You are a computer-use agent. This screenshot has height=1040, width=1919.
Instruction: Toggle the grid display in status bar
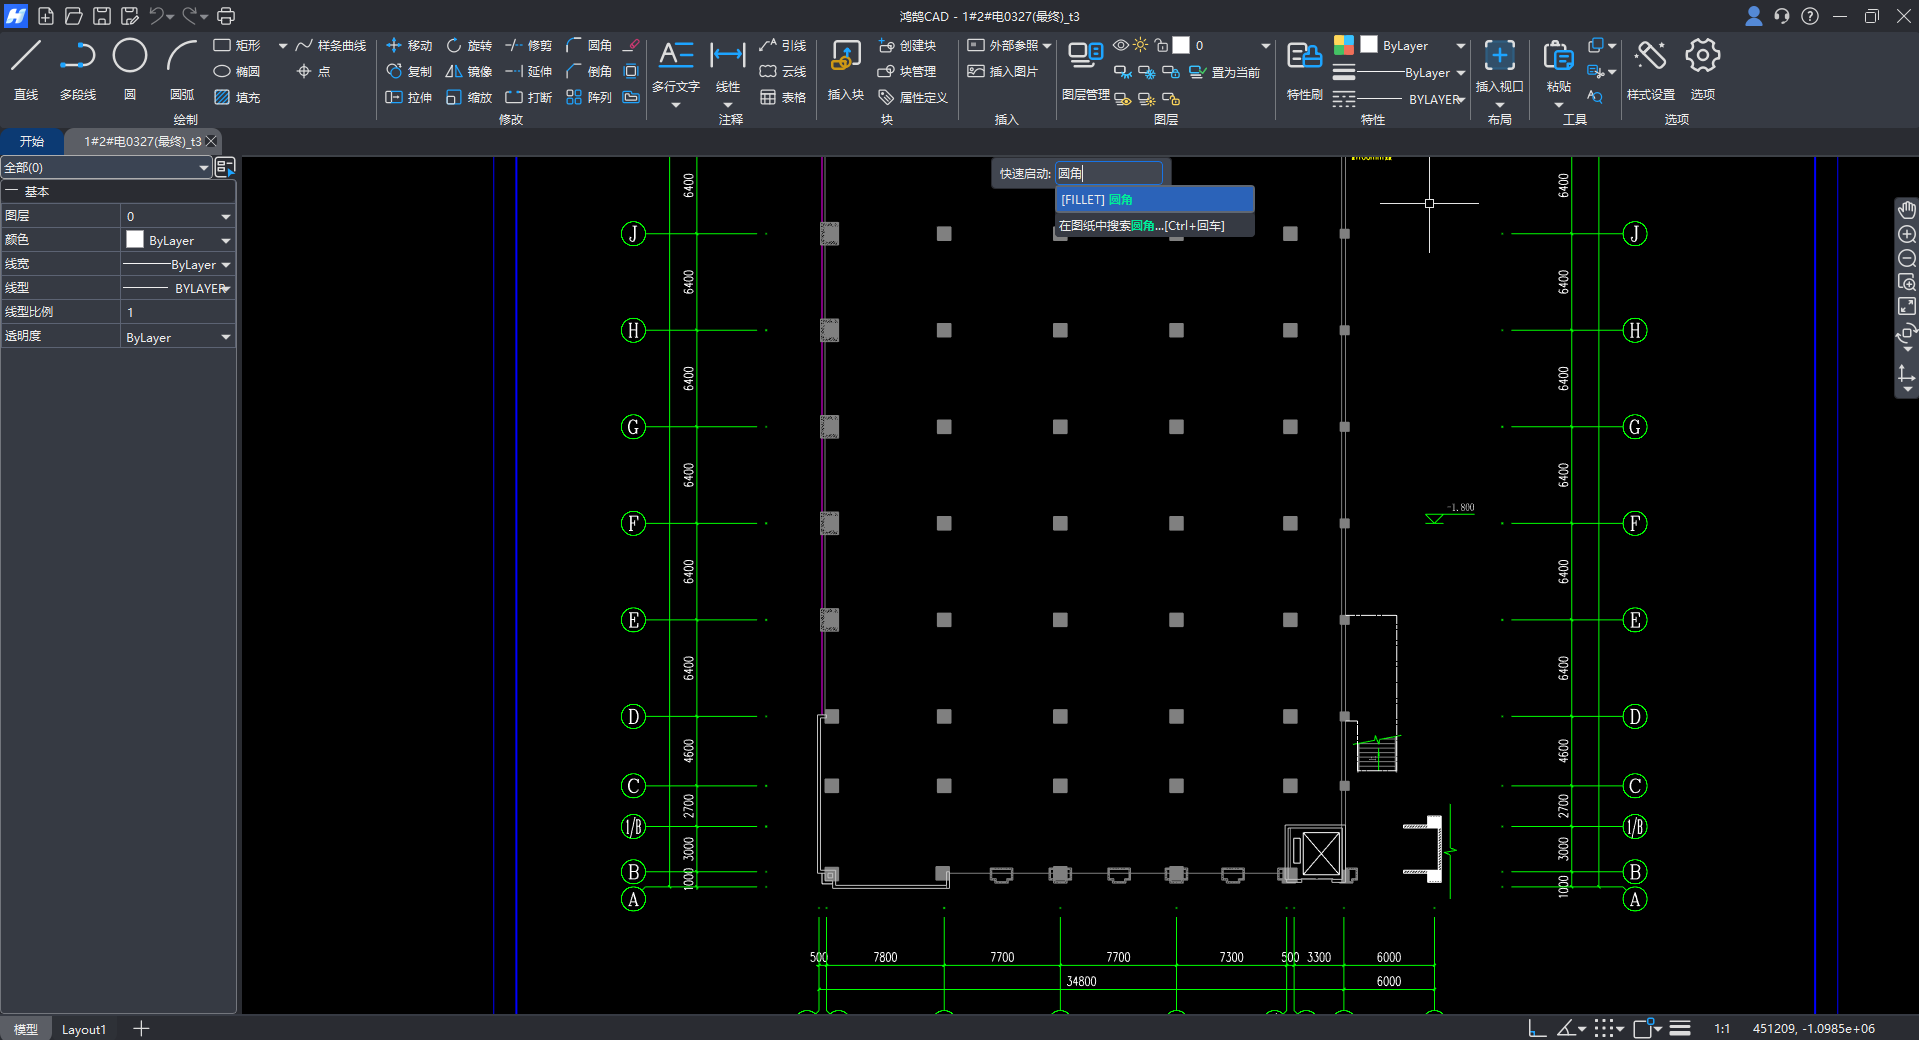(1604, 1028)
